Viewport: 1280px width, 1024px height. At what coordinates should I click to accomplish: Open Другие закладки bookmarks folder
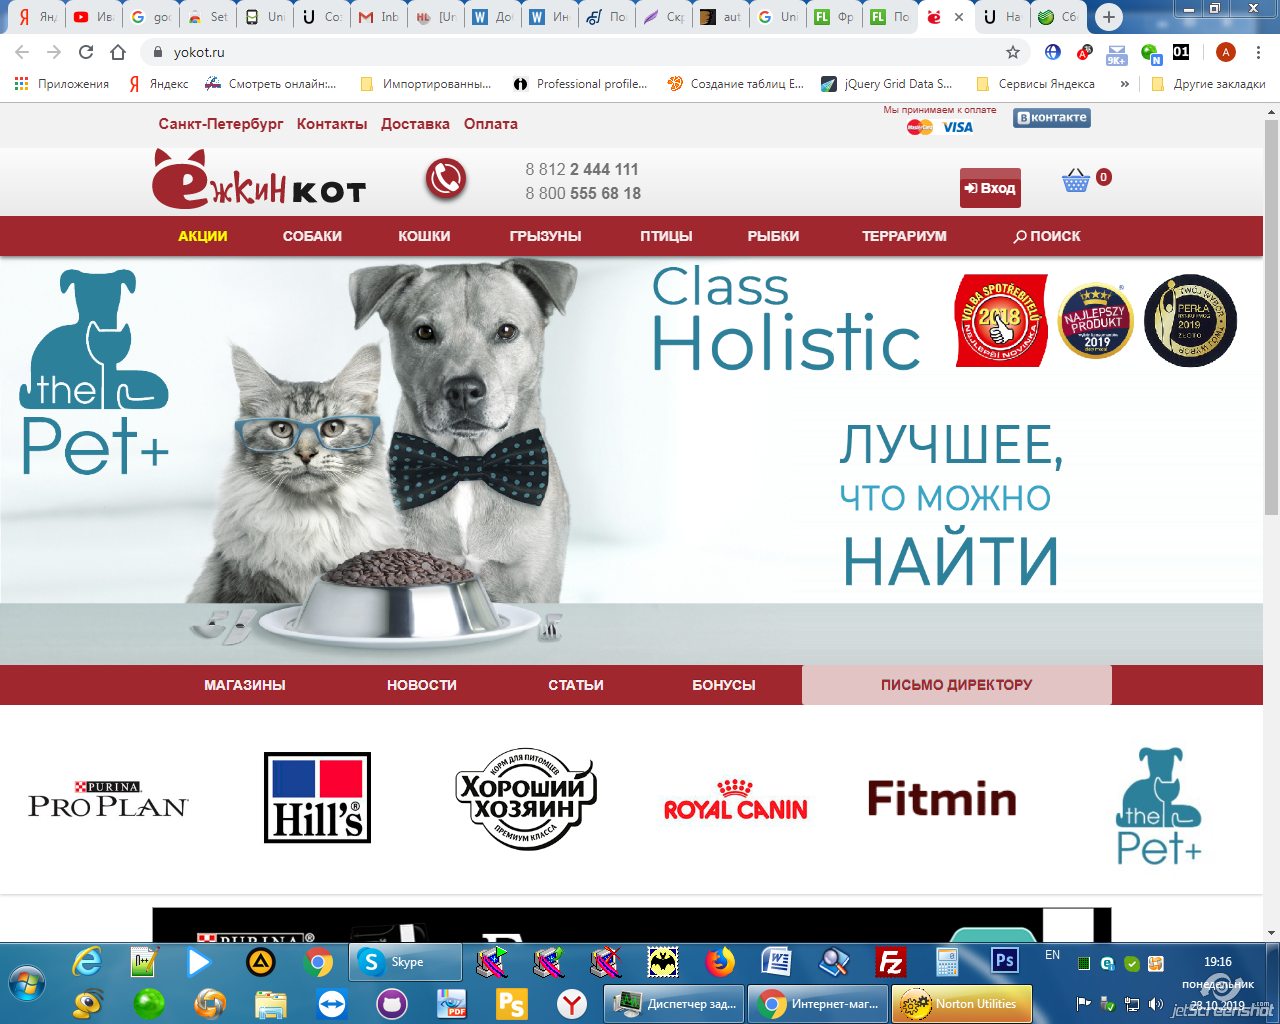tap(1208, 84)
